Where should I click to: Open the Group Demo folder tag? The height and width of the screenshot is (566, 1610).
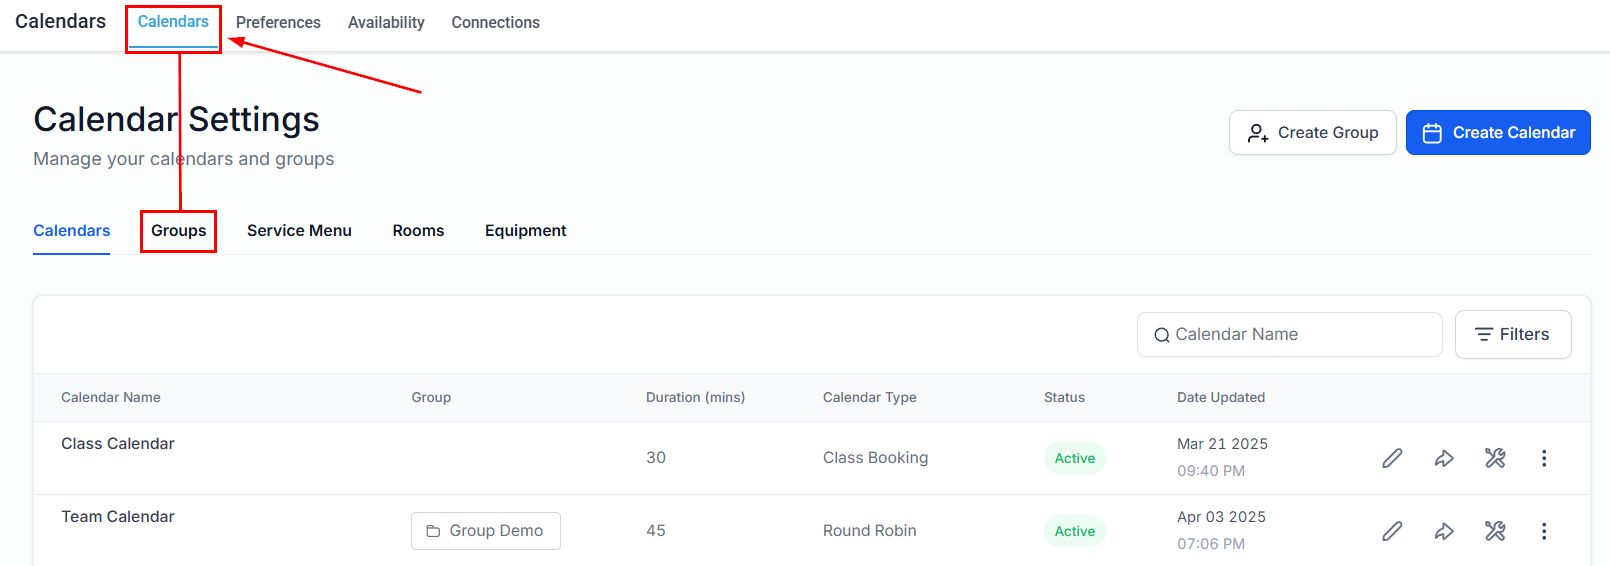485,531
